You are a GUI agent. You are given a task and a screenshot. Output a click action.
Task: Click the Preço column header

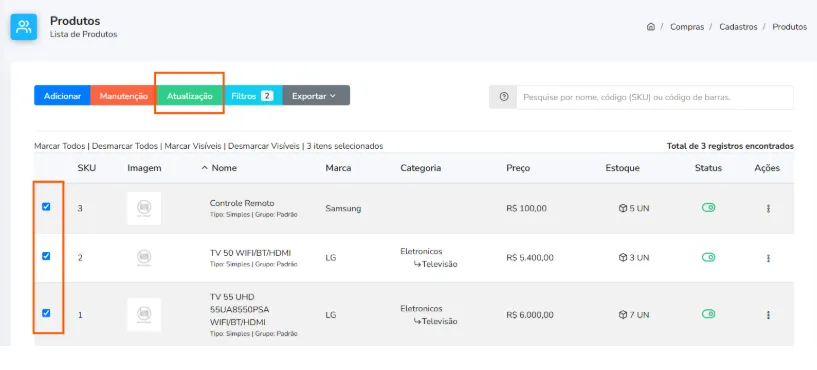point(518,168)
